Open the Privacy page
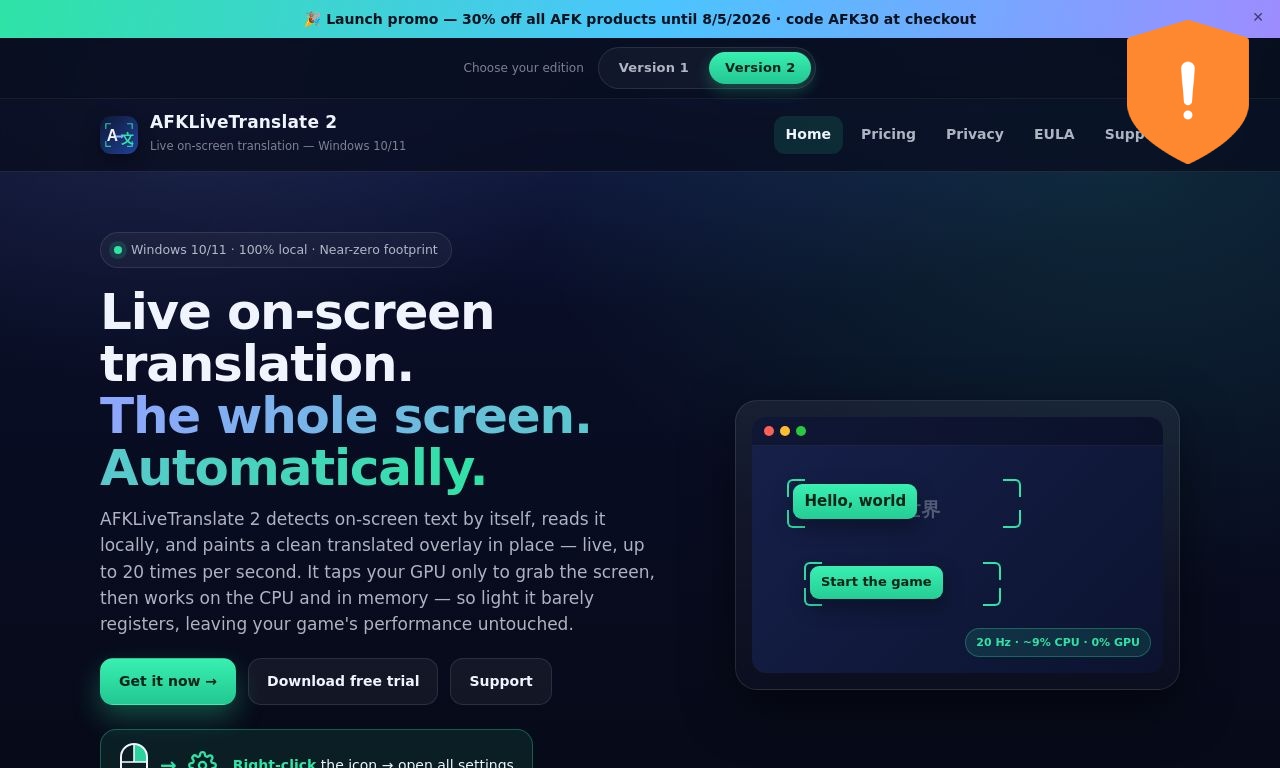The image size is (1280, 768). [x=975, y=135]
